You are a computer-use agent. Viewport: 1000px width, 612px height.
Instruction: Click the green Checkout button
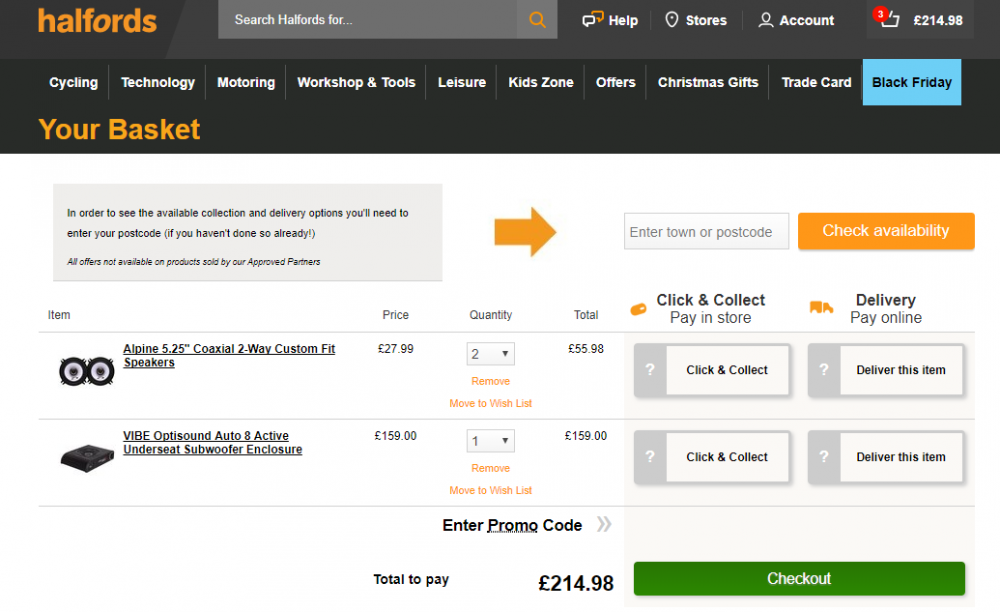(799, 579)
